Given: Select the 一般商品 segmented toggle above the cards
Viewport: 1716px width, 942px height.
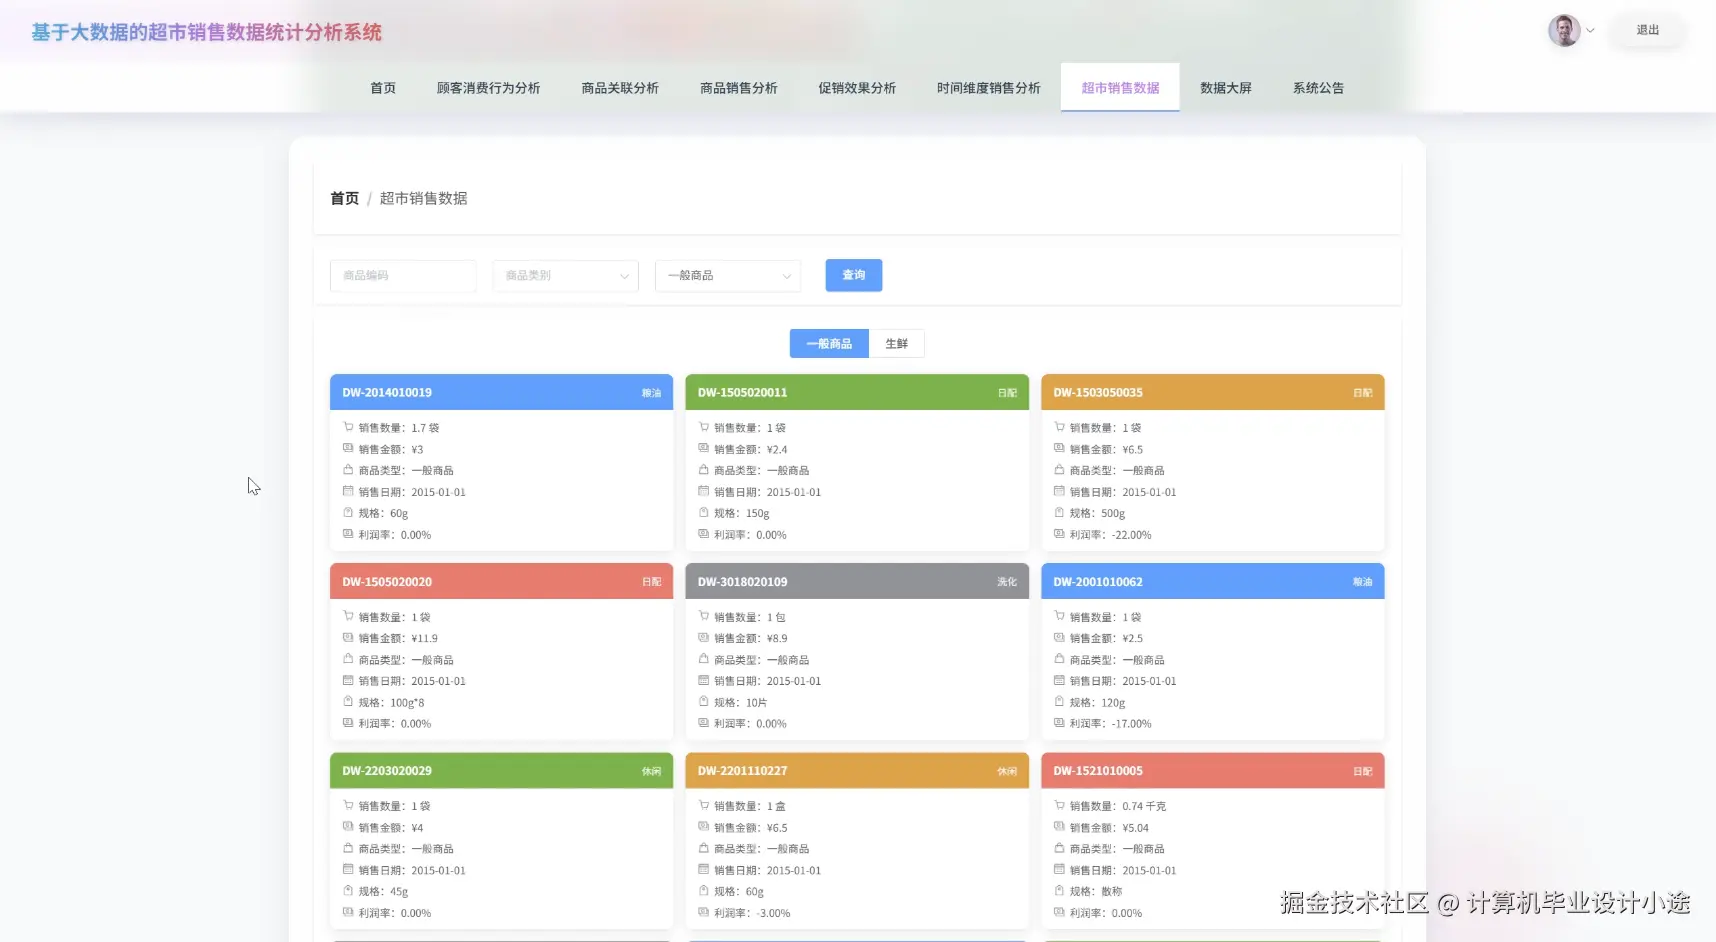Looking at the screenshot, I should pyautogui.click(x=829, y=343).
